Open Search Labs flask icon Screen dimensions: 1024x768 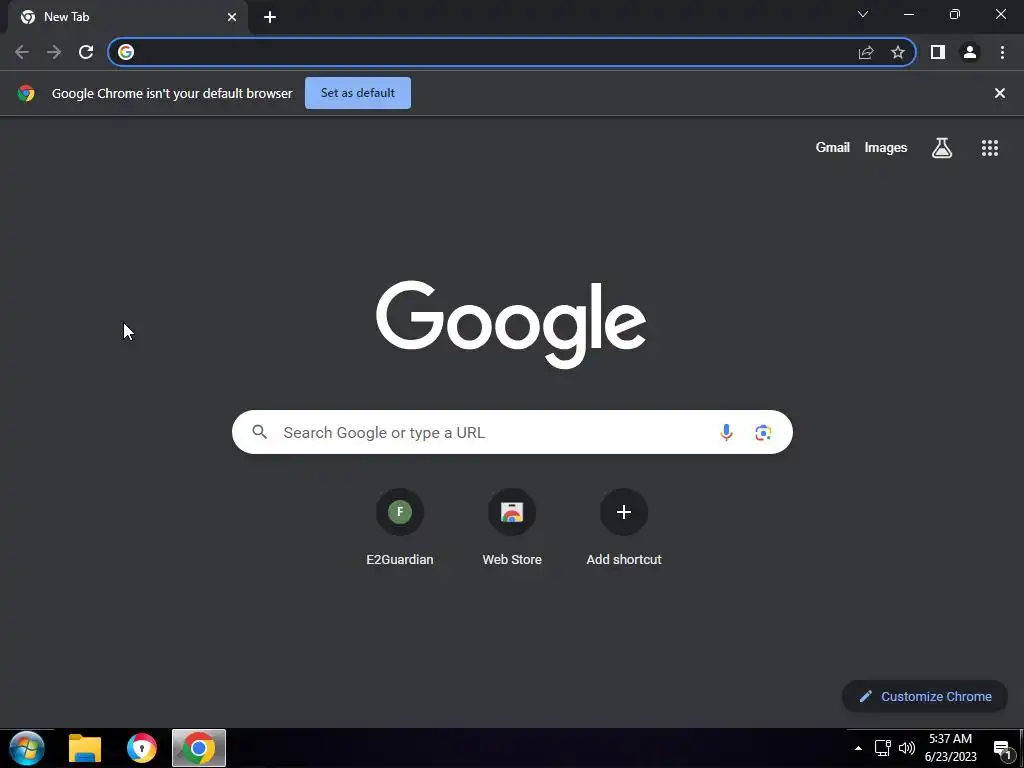point(942,148)
